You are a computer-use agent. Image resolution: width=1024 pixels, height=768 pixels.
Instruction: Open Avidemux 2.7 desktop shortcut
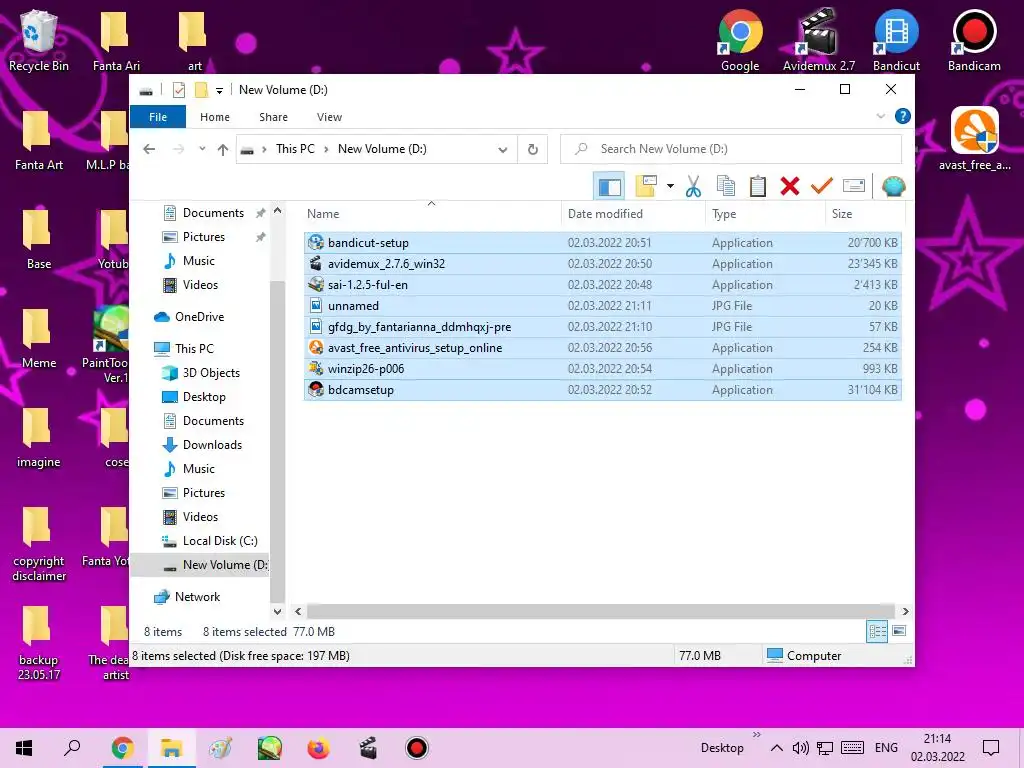coord(819,41)
